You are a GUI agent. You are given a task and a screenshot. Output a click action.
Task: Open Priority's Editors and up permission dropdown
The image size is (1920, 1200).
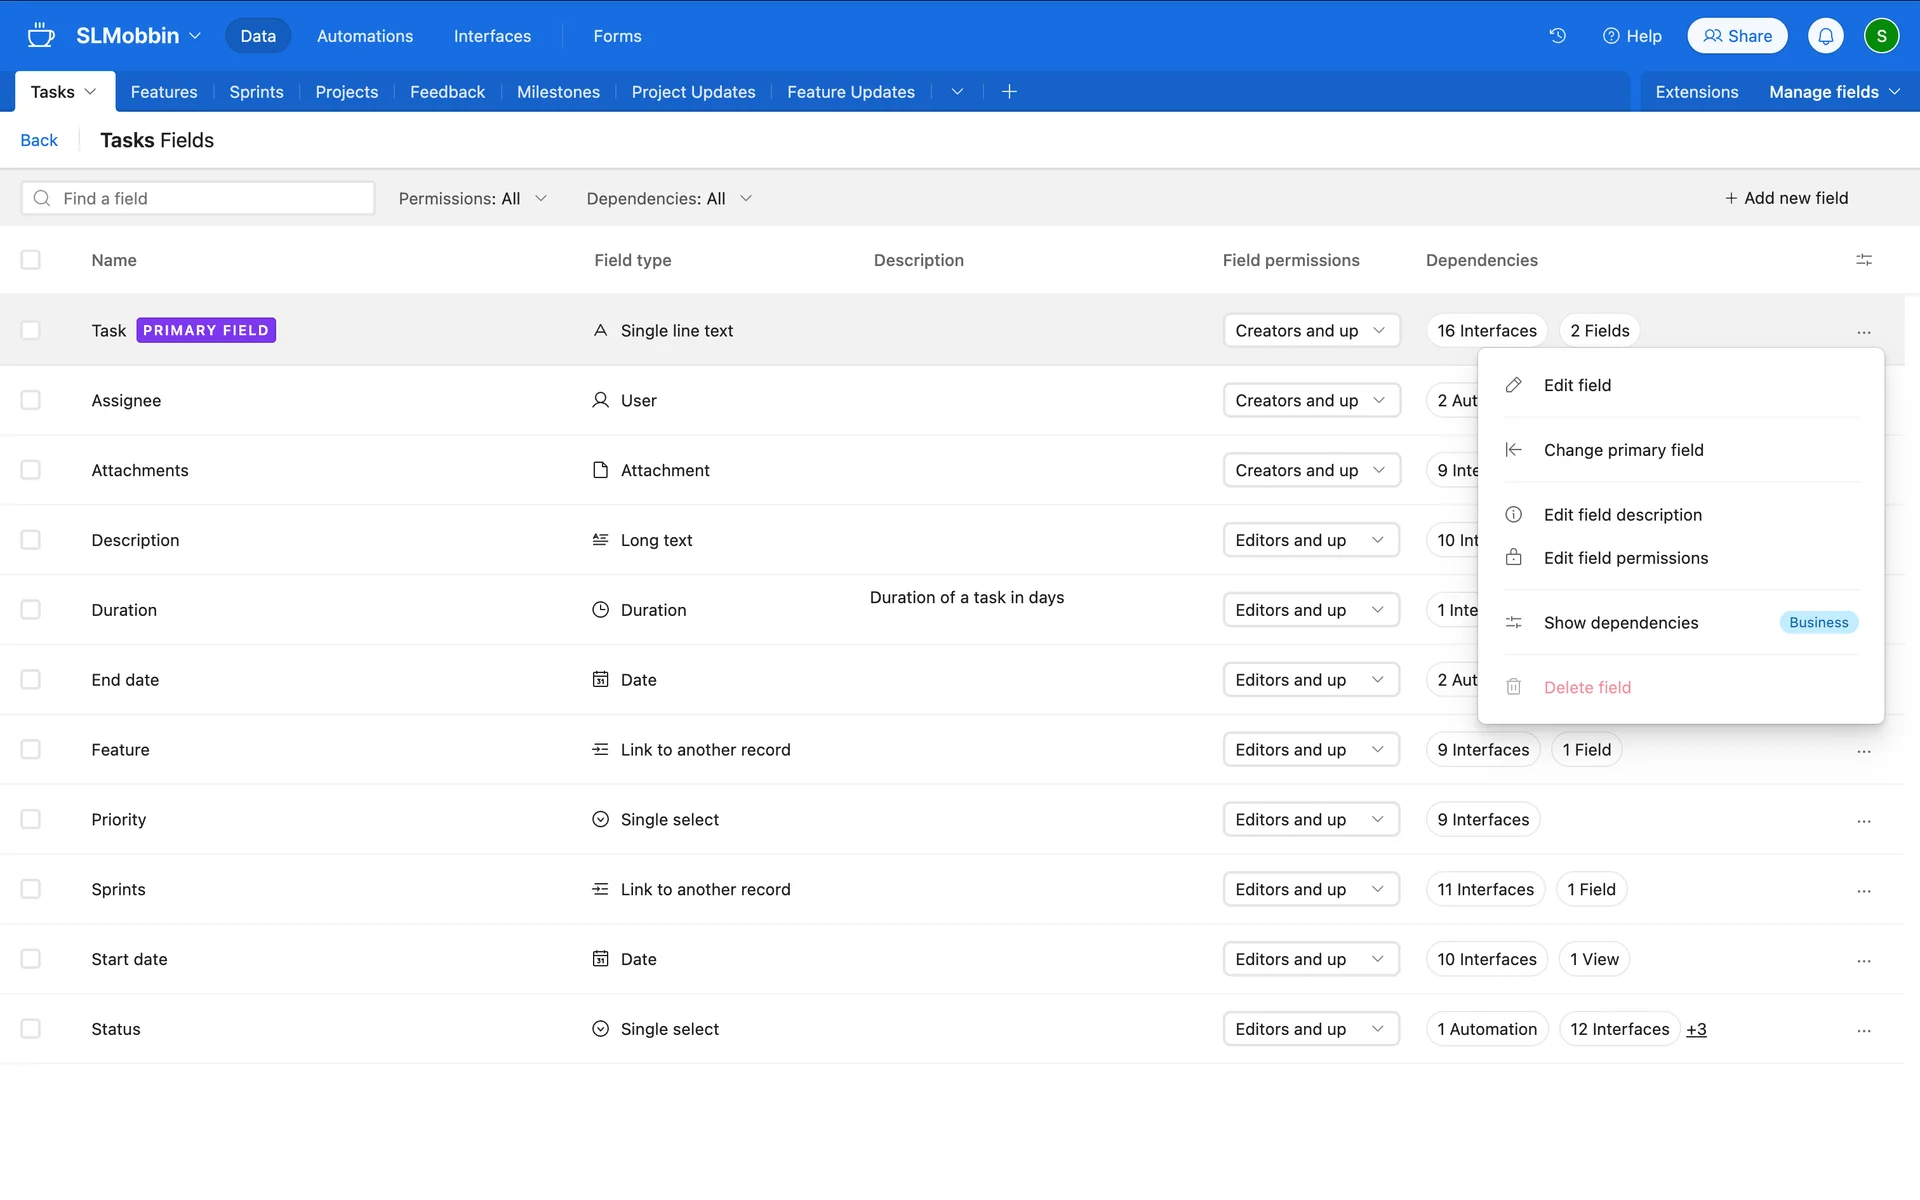1310,820
